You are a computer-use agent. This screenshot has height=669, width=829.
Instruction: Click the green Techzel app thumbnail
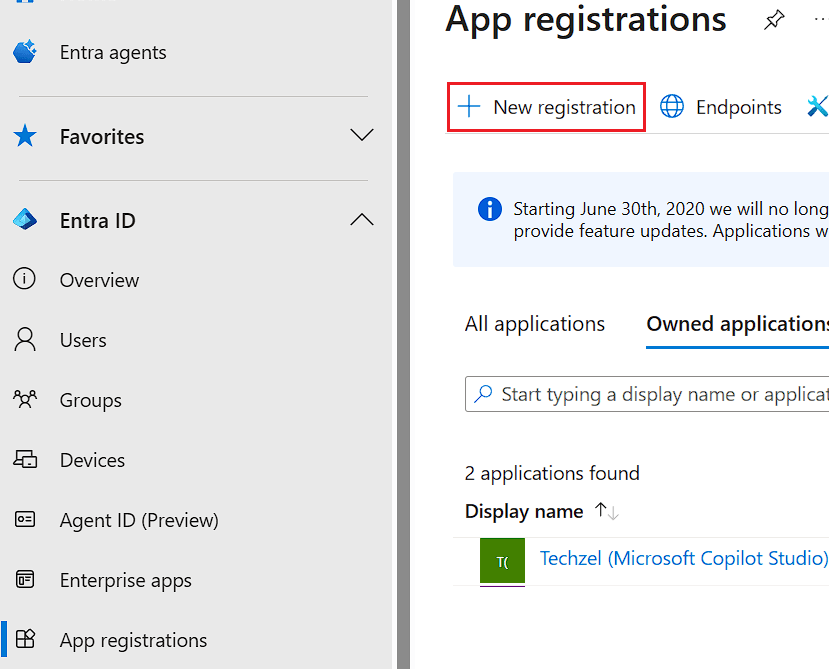coord(502,562)
